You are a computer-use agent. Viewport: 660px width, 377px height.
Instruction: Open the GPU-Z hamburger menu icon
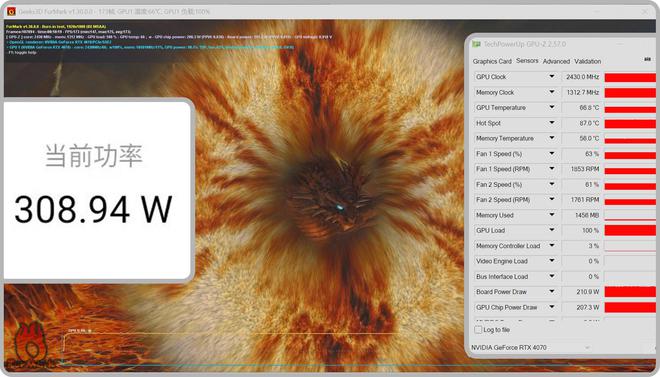(x=647, y=59)
